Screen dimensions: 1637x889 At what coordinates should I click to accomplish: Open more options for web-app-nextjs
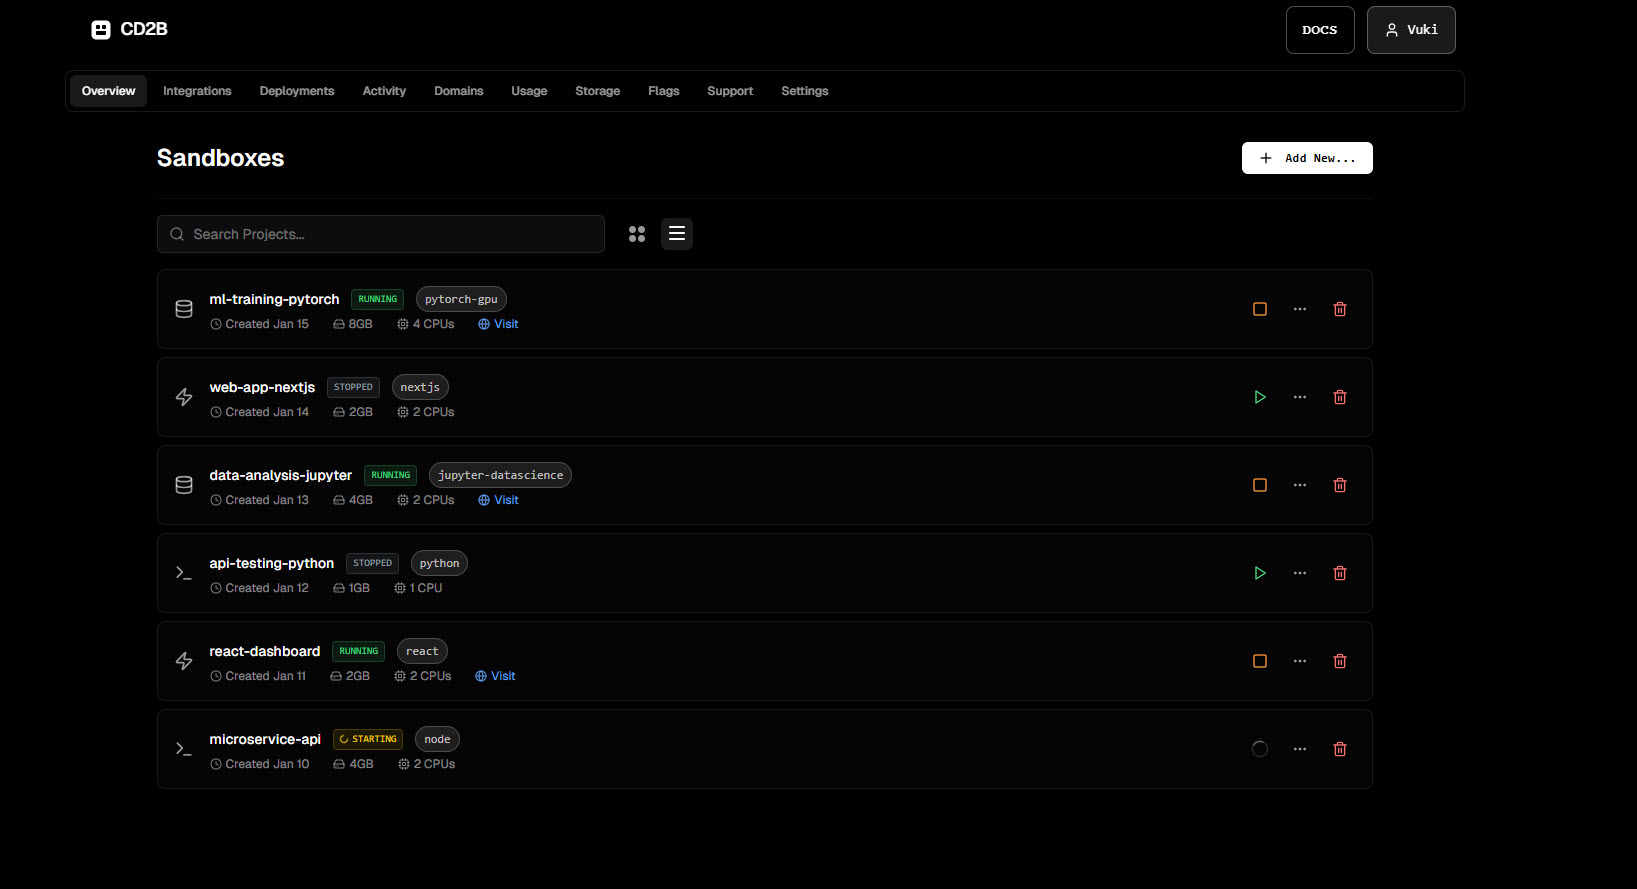click(x=1300, y=397)
